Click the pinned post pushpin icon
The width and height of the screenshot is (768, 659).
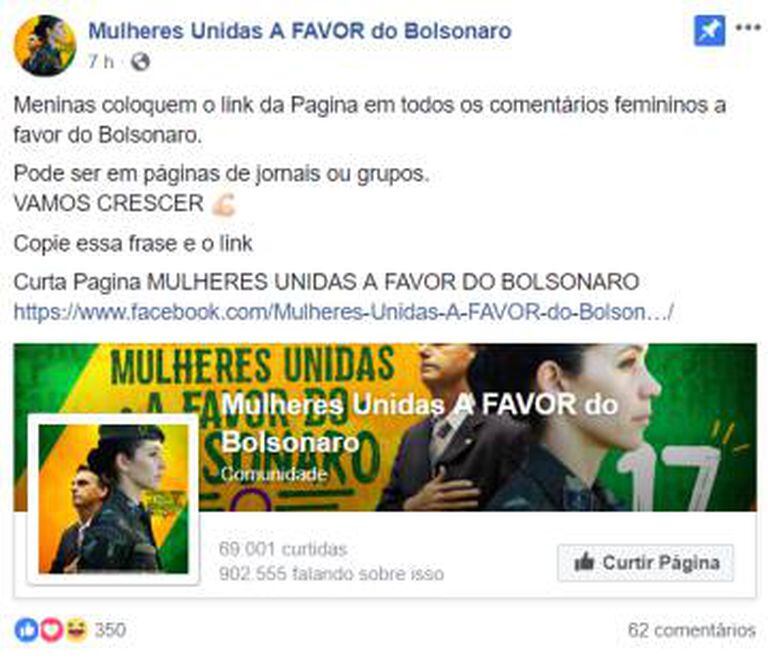point(709,30)
